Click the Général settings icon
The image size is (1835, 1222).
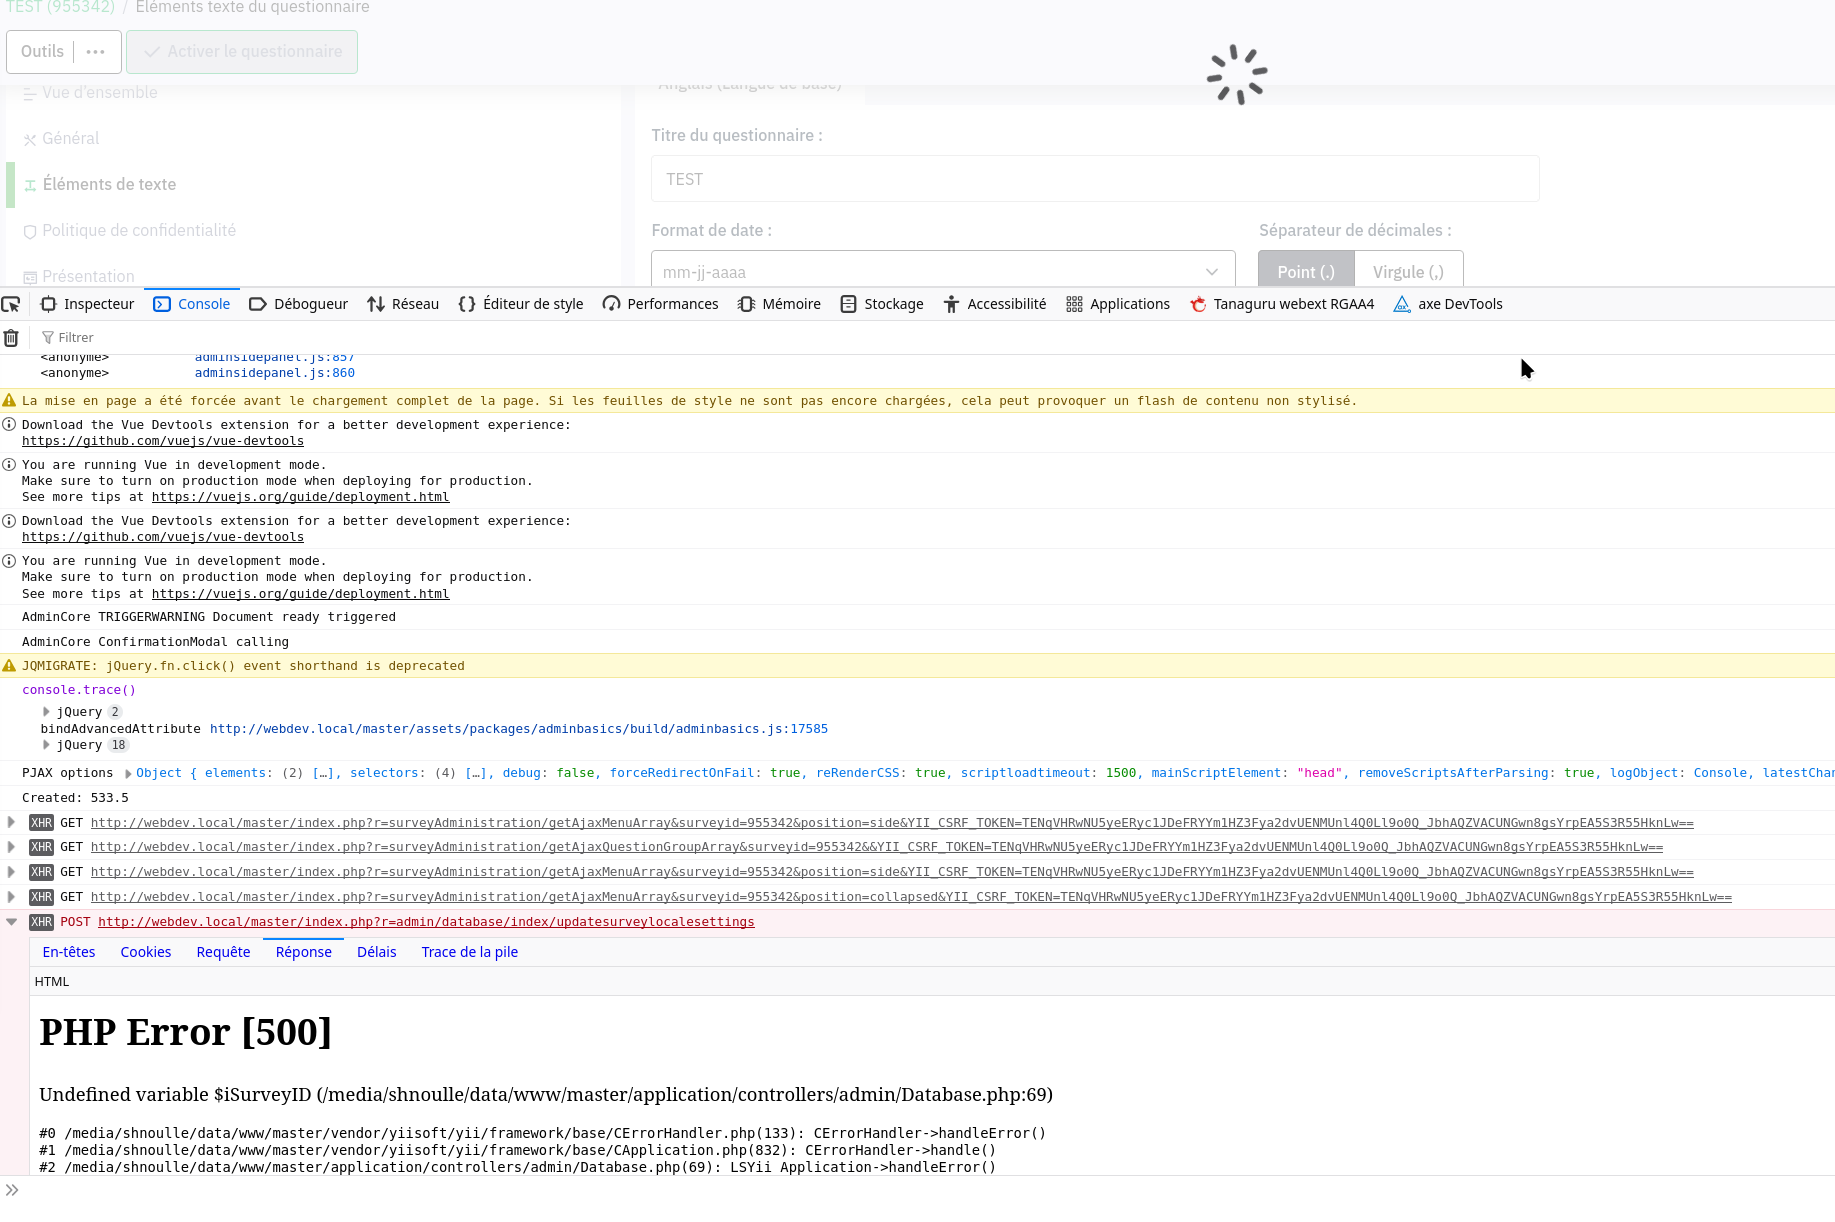tap(30, 139)
